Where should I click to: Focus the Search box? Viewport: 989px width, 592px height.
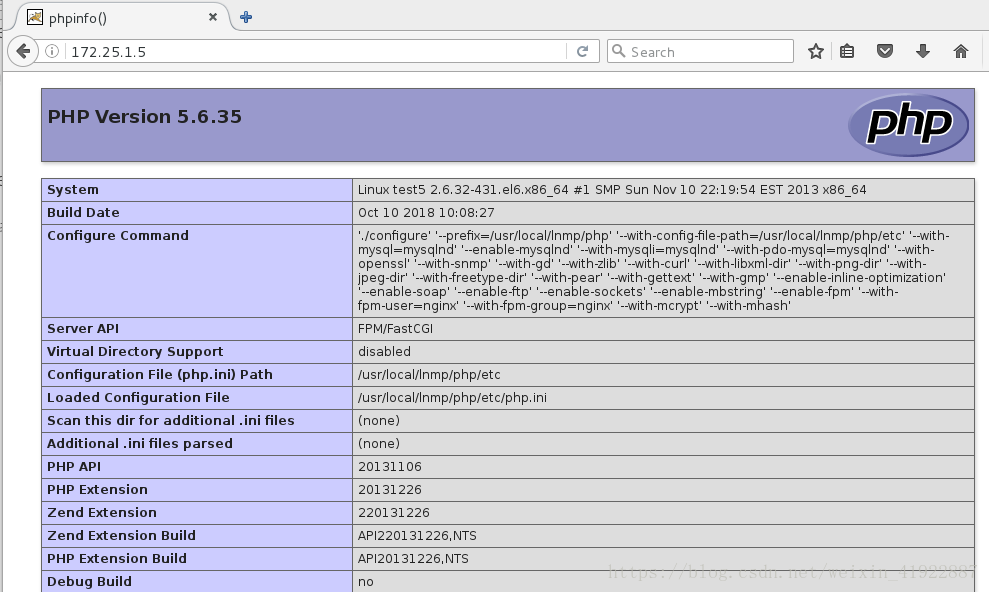coord(700,51)
